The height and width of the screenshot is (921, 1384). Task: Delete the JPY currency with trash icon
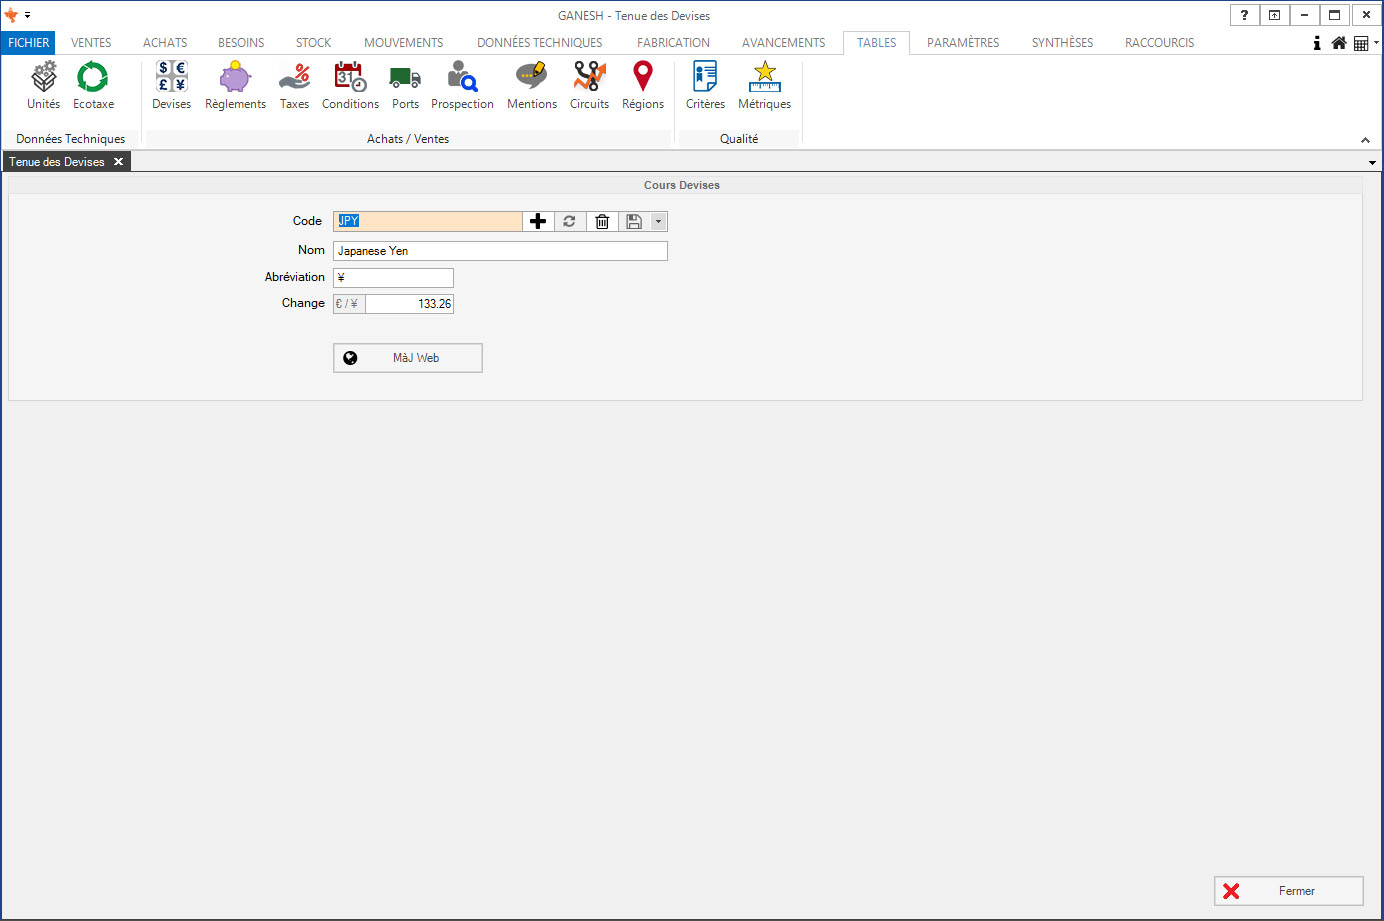point(602,222)
